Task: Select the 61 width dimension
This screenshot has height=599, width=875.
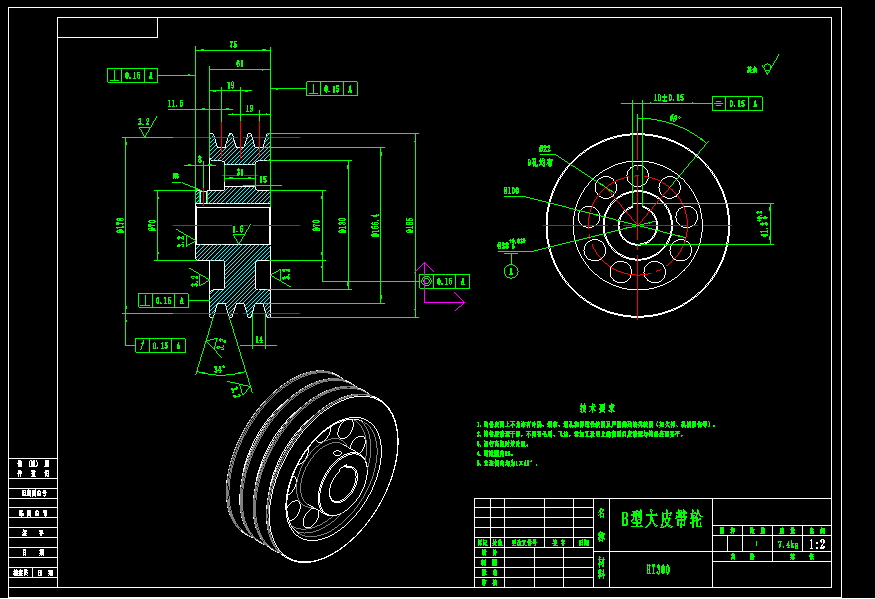Action: [239, 64]
